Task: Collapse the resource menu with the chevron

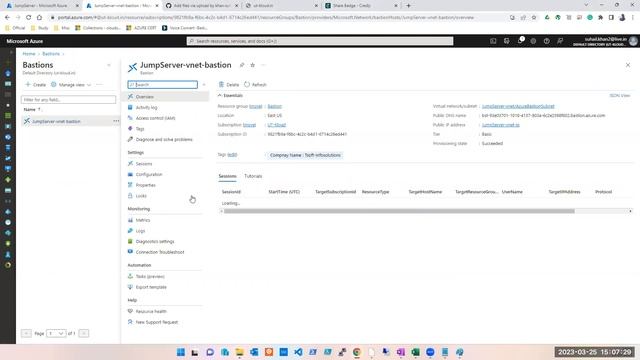Action: pos(204,84)
